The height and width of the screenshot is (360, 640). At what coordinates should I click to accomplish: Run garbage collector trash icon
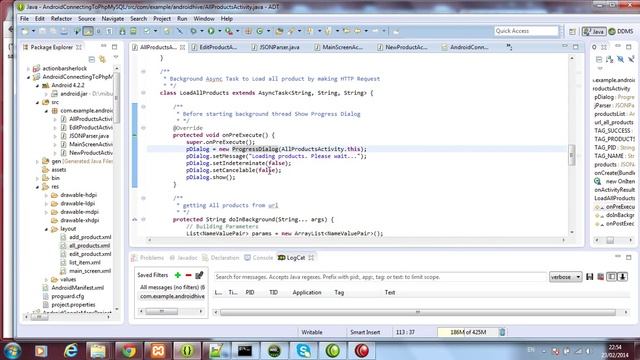coord(502,332)
